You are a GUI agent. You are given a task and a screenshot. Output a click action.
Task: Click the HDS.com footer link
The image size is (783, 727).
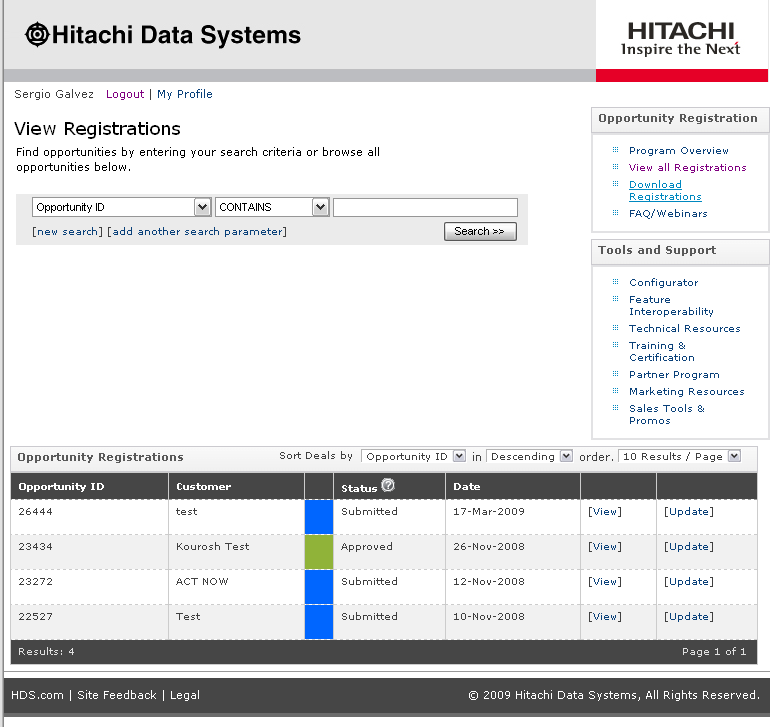(37, 695)
